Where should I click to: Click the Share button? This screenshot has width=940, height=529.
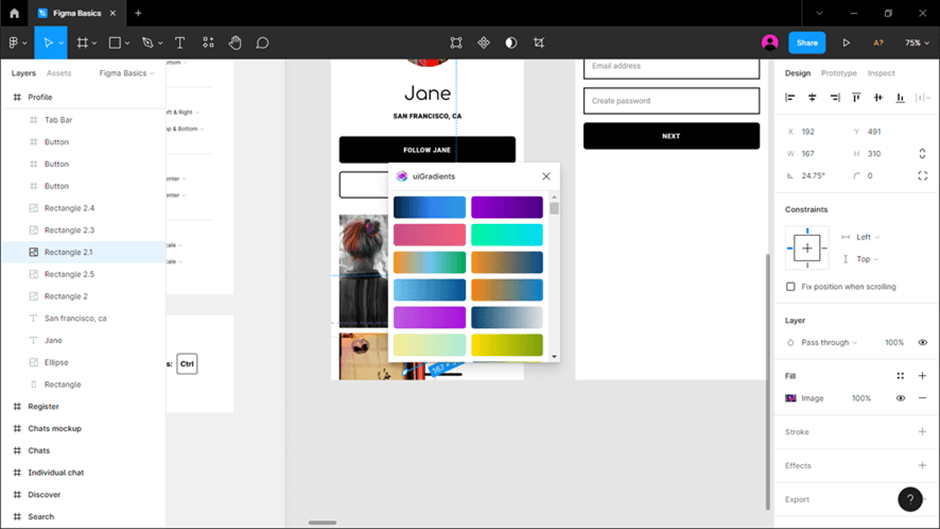807,43
